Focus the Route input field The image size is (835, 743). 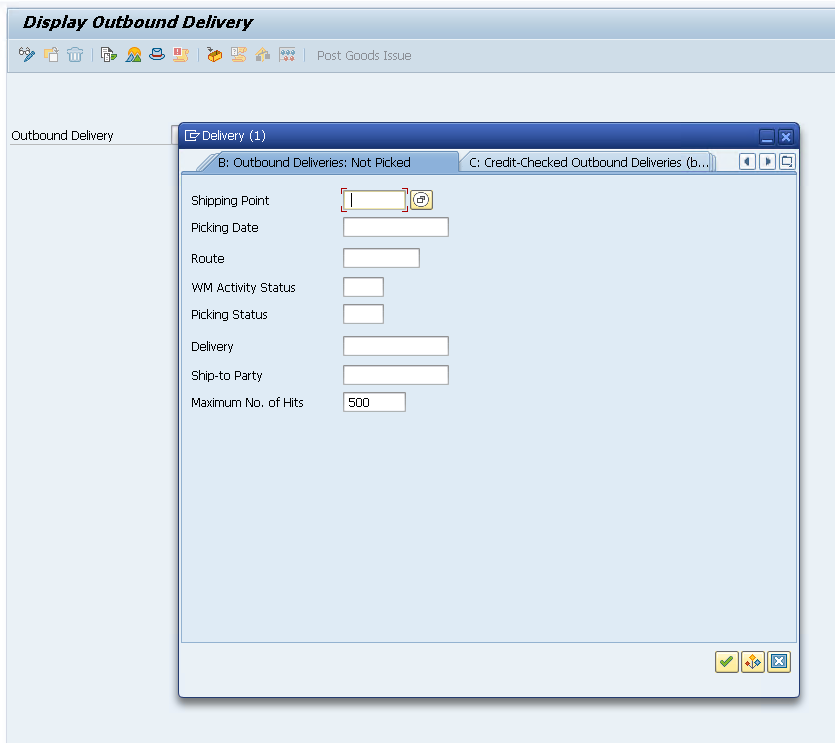point(381,258)
